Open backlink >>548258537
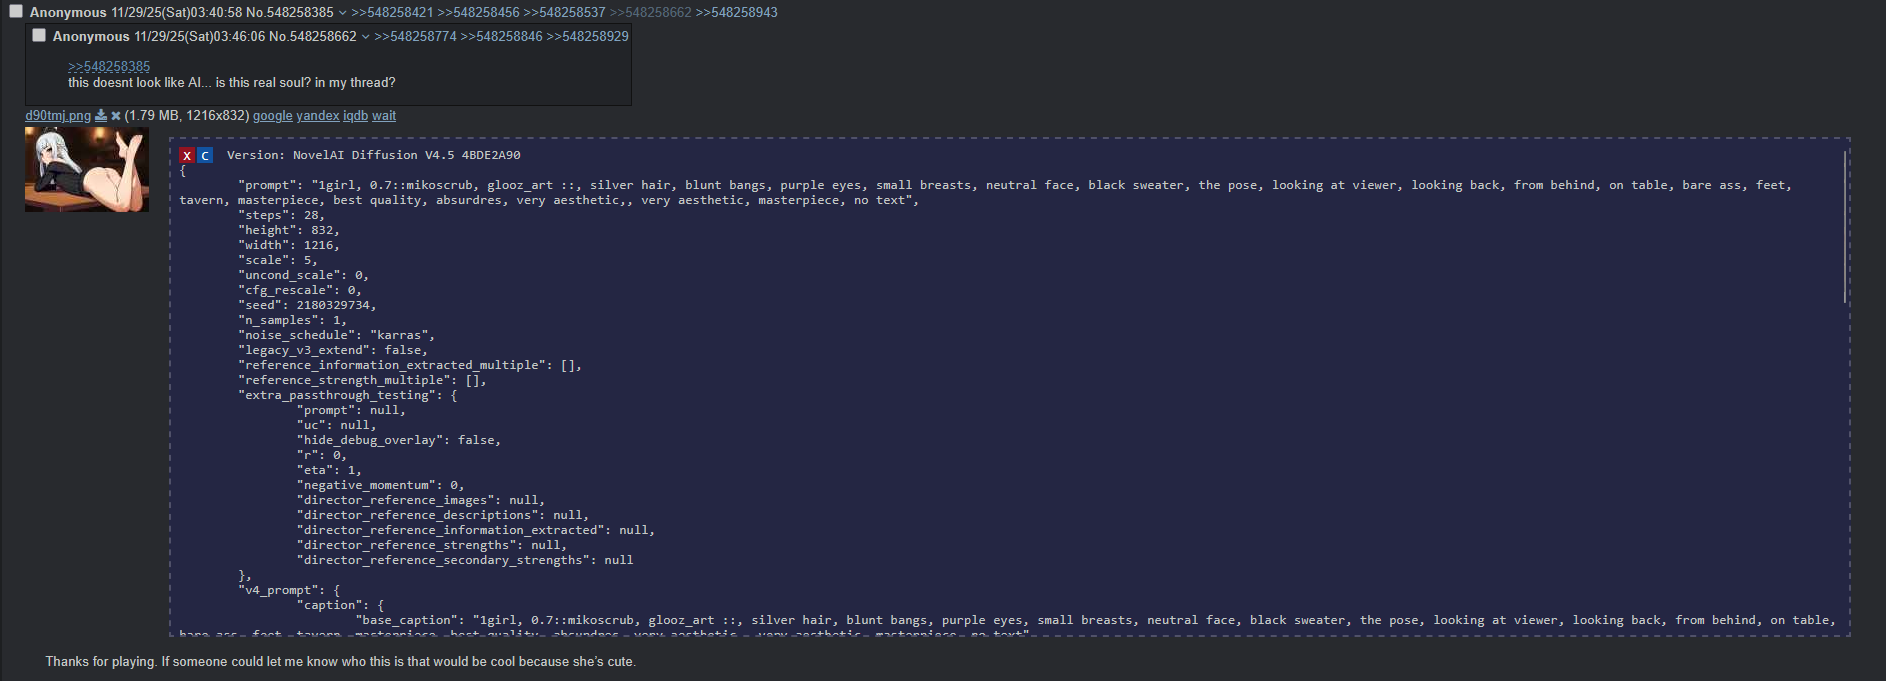This screenshot has width=1886, height=681. click(x=564, y=12)
